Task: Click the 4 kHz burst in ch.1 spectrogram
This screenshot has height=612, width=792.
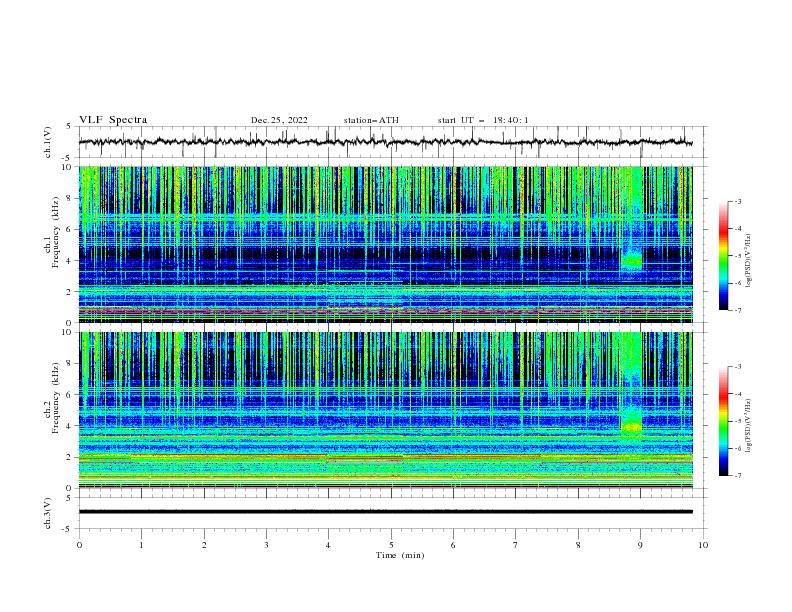Action: [631, 261]
